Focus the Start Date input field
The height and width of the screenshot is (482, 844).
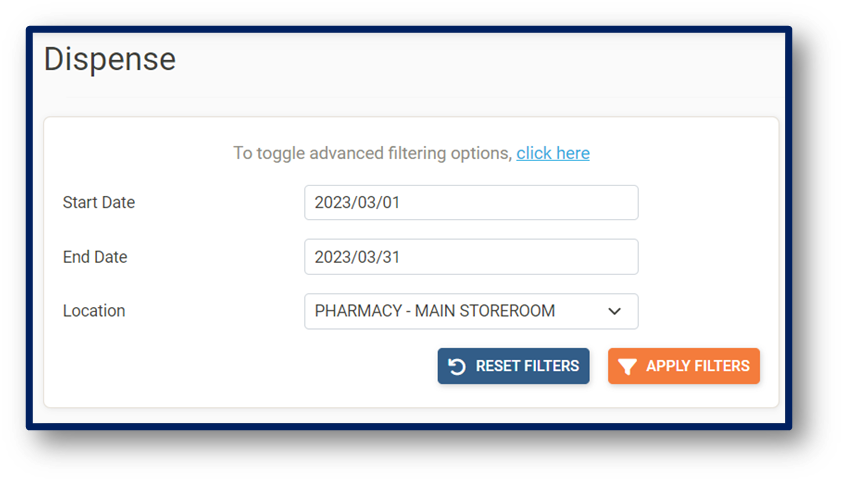coord(471,203)
